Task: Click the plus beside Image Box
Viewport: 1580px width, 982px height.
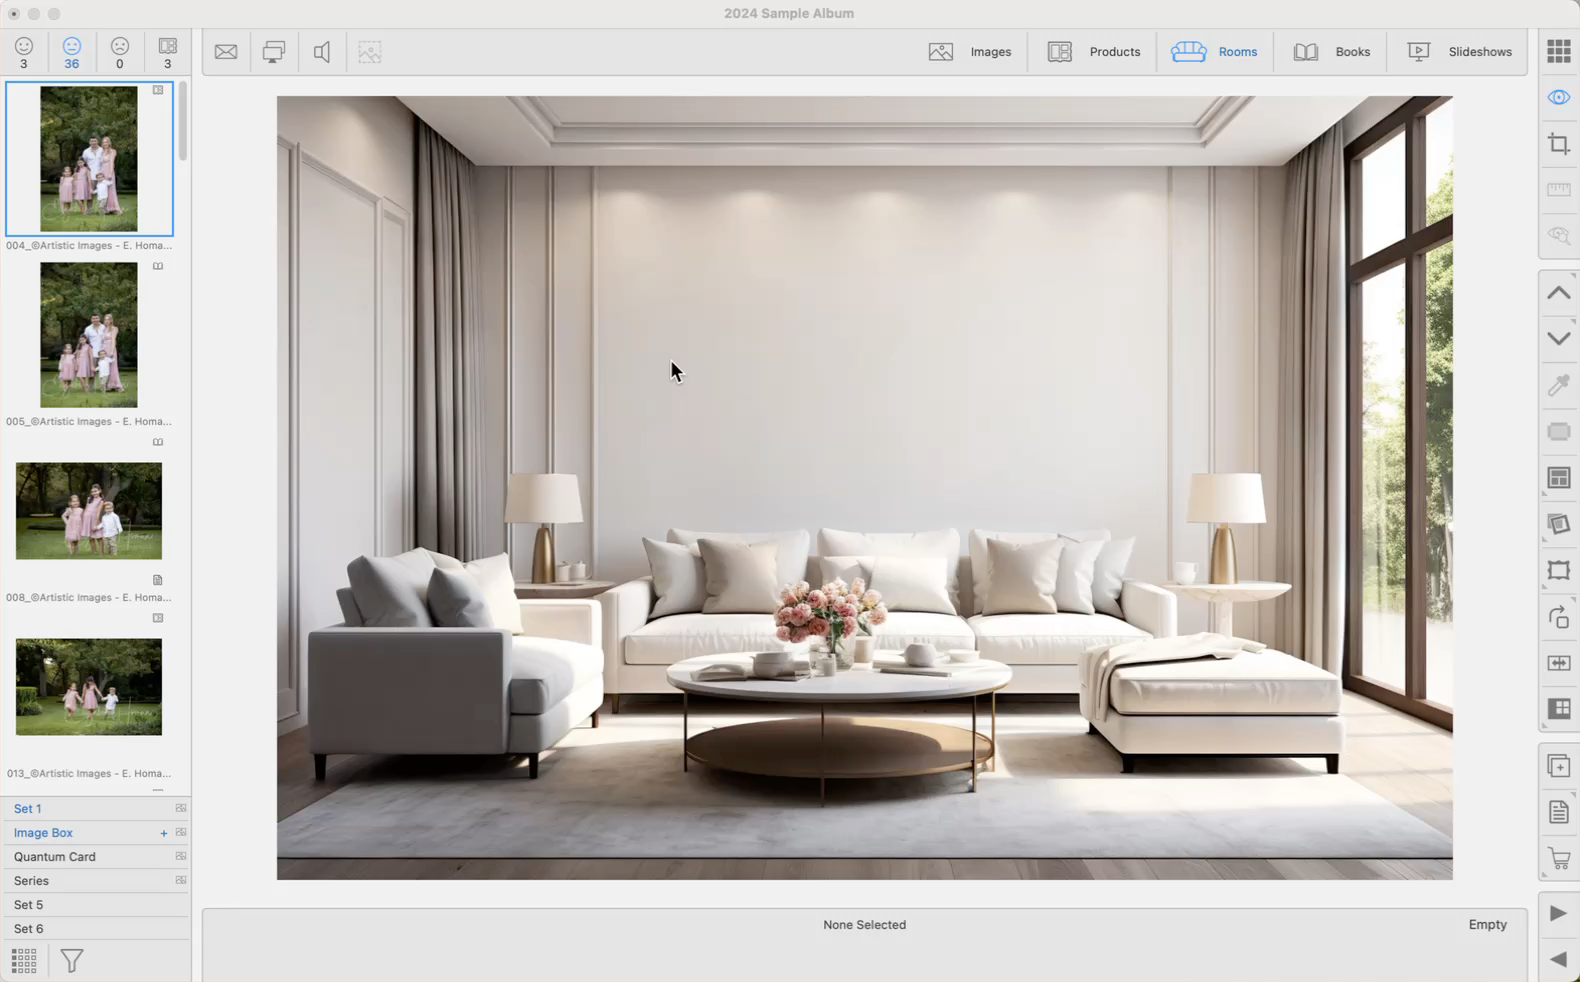Action: pos(164,833)
